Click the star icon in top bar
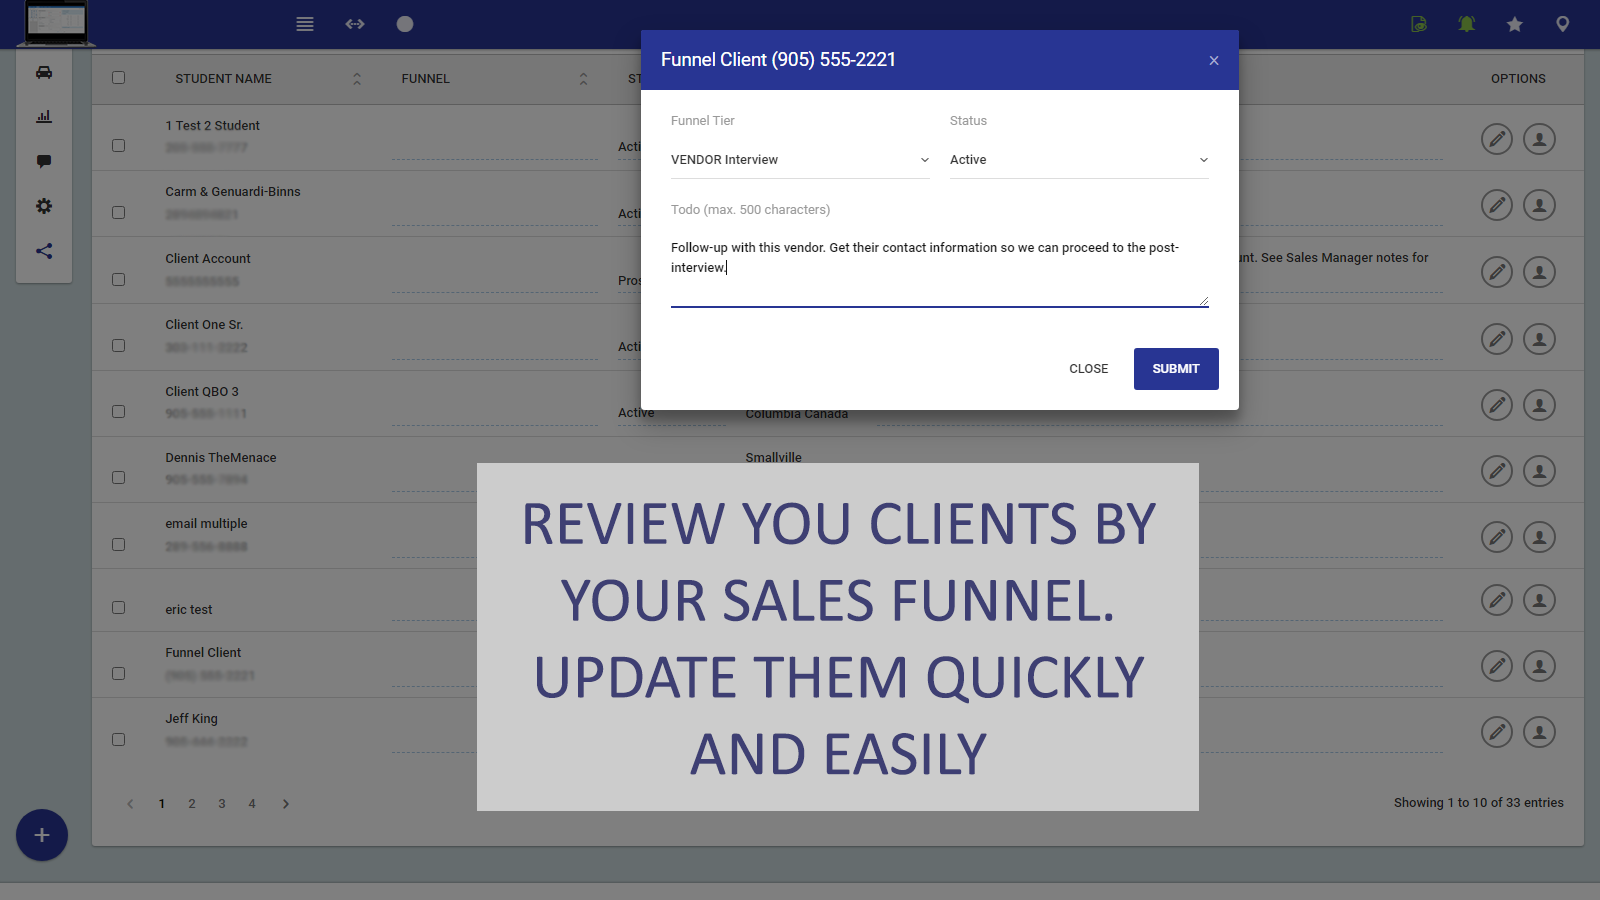1600x900 pixels. (1515, 24)
